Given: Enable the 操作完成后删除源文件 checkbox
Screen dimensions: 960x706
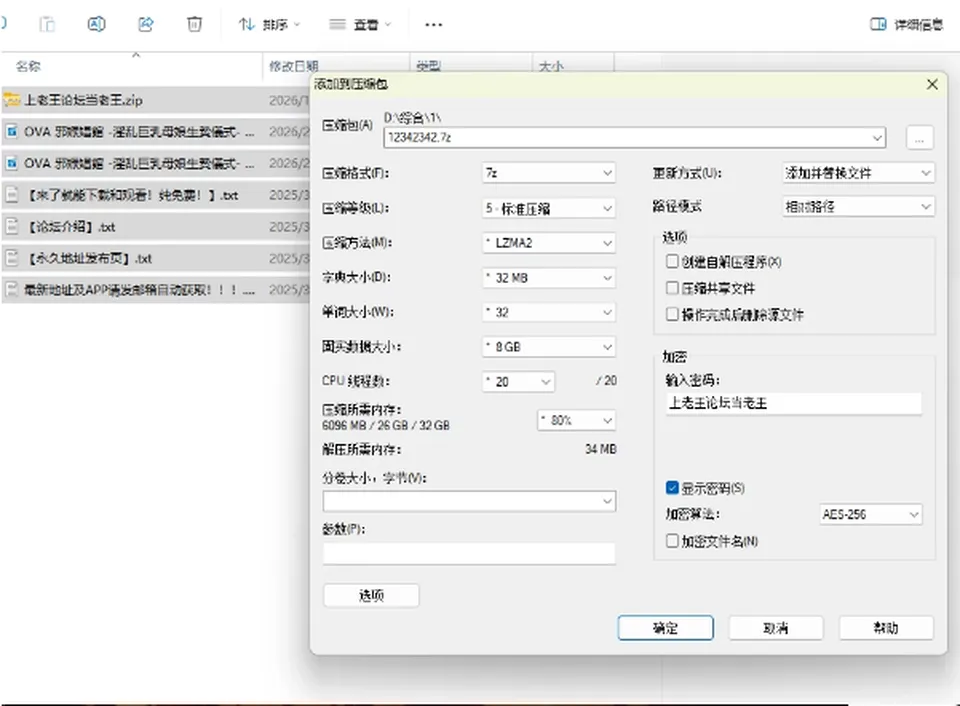Looking at the screenshot, I should [672, 314].
